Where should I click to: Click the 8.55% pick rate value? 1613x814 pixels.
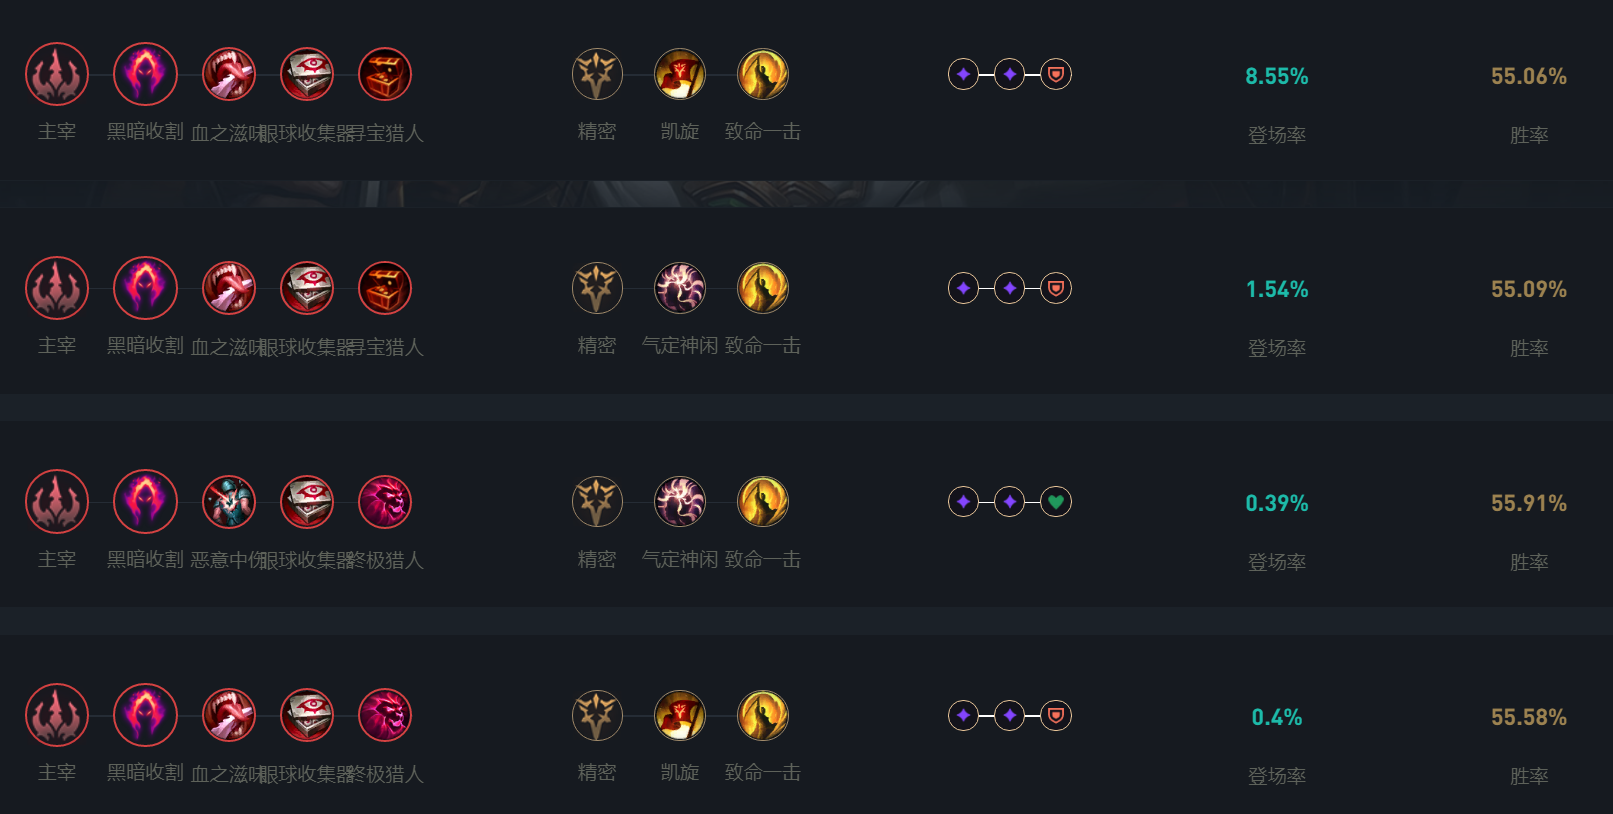[1277, 76]
